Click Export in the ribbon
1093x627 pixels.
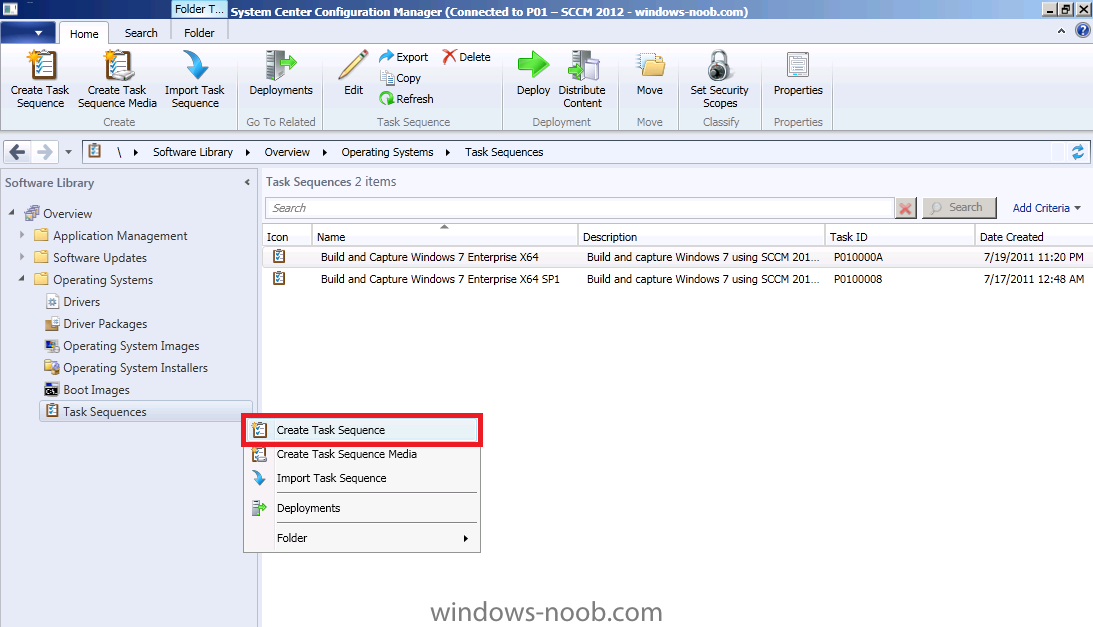[404, 57]
